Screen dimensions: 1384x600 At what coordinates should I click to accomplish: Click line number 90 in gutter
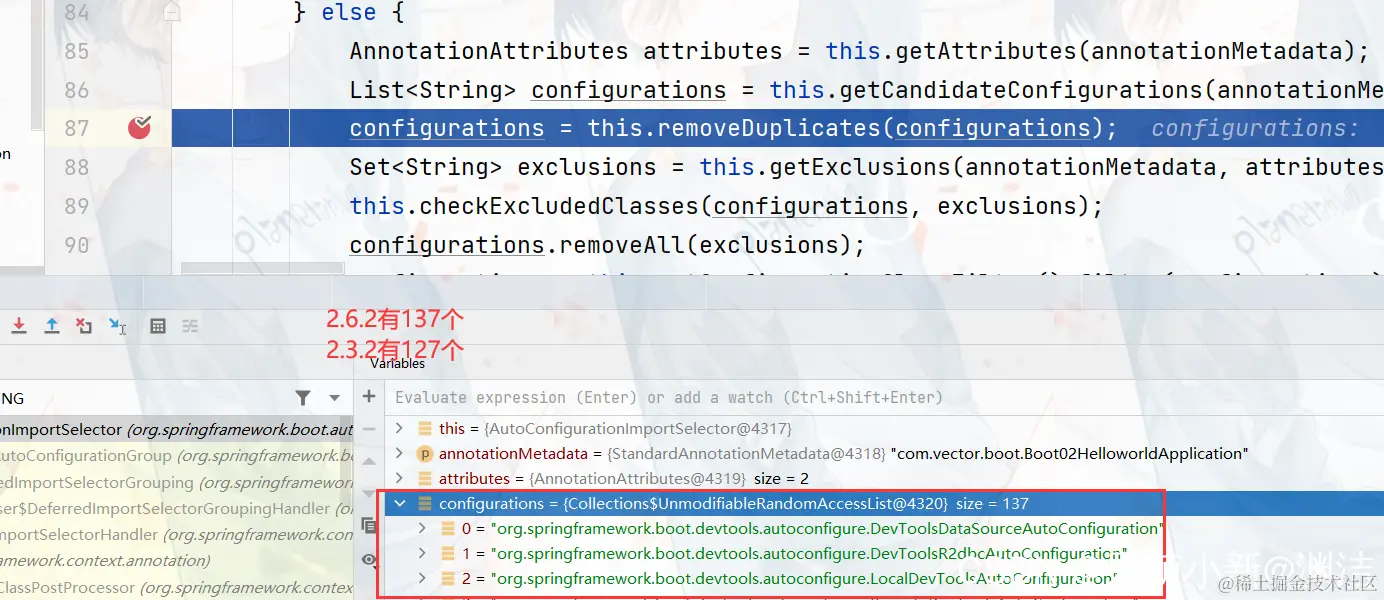pyautogui.click(x=77, y=245)
